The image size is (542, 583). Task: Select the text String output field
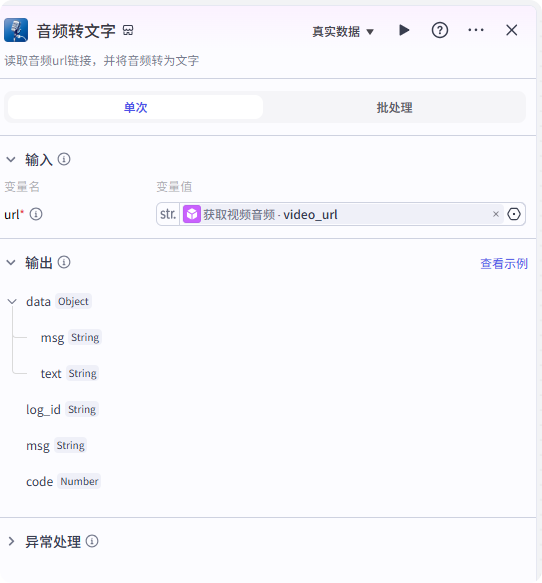[x=70, y=373]
